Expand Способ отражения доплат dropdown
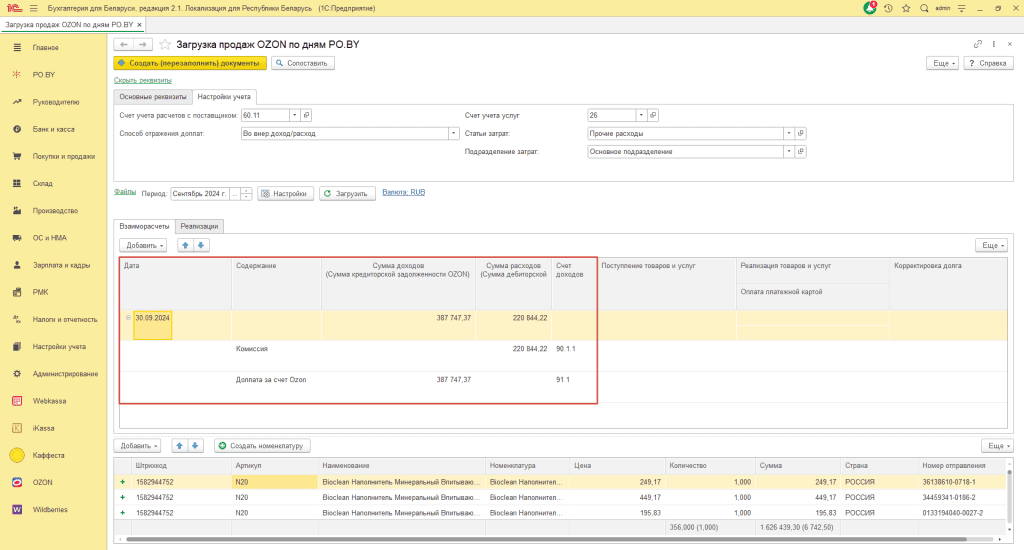1024x550 pixels. tap(453, 133)
